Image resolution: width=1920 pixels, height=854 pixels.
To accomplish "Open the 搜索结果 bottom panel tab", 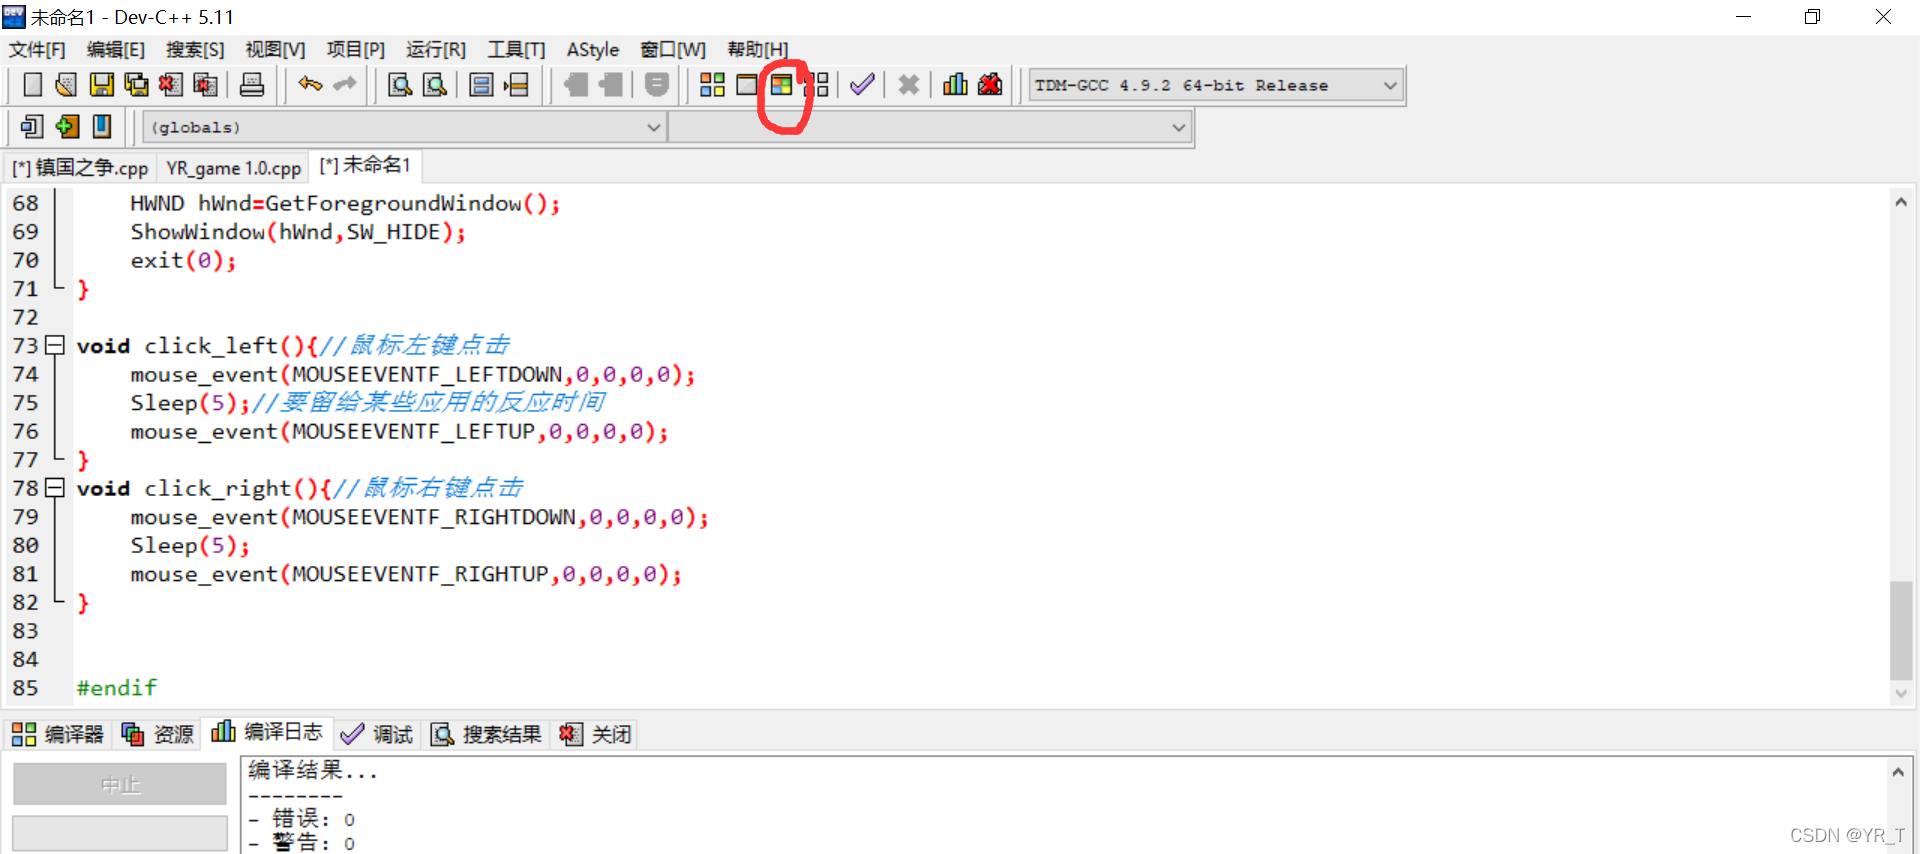I will [486, 735].
